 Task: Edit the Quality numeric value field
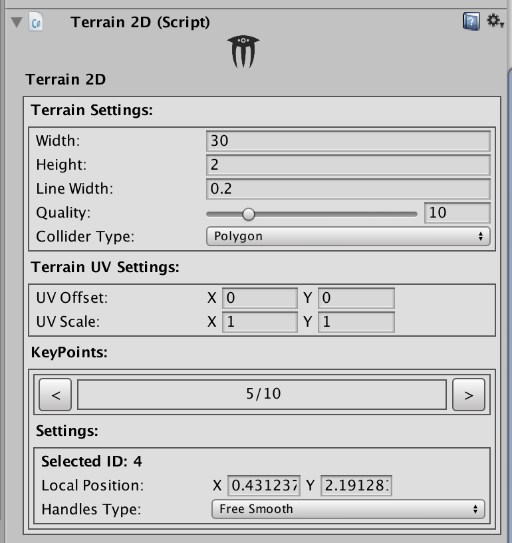457,213
